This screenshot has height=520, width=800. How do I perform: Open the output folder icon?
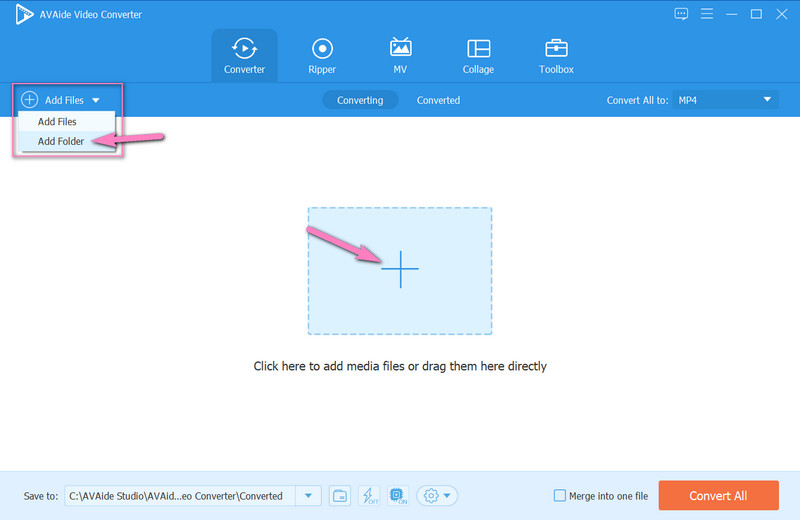(340, 496)
